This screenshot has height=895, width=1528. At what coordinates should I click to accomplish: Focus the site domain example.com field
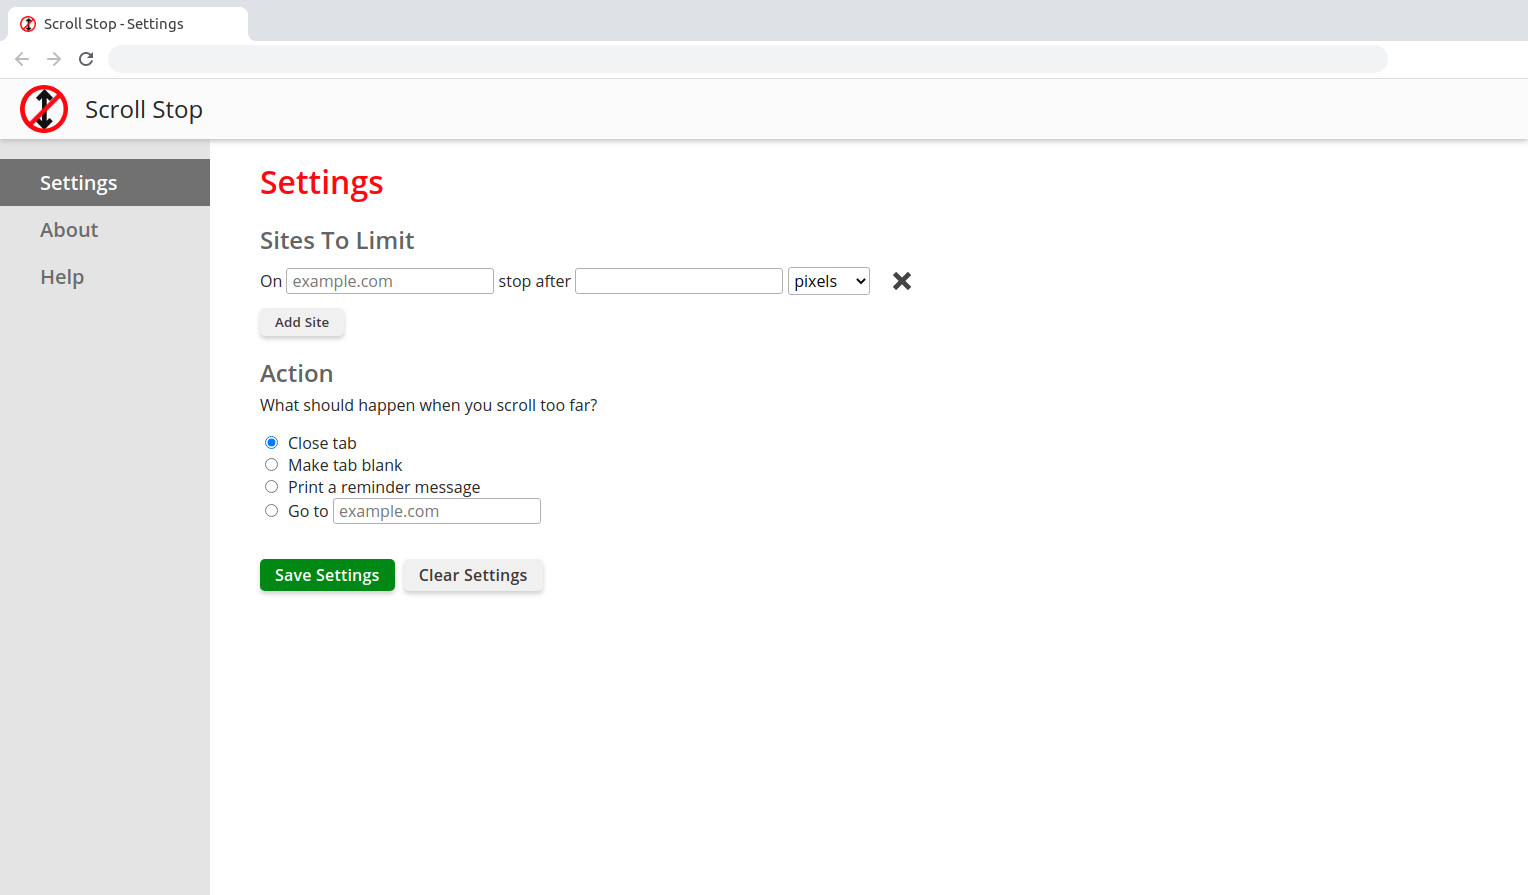point(389,281)
